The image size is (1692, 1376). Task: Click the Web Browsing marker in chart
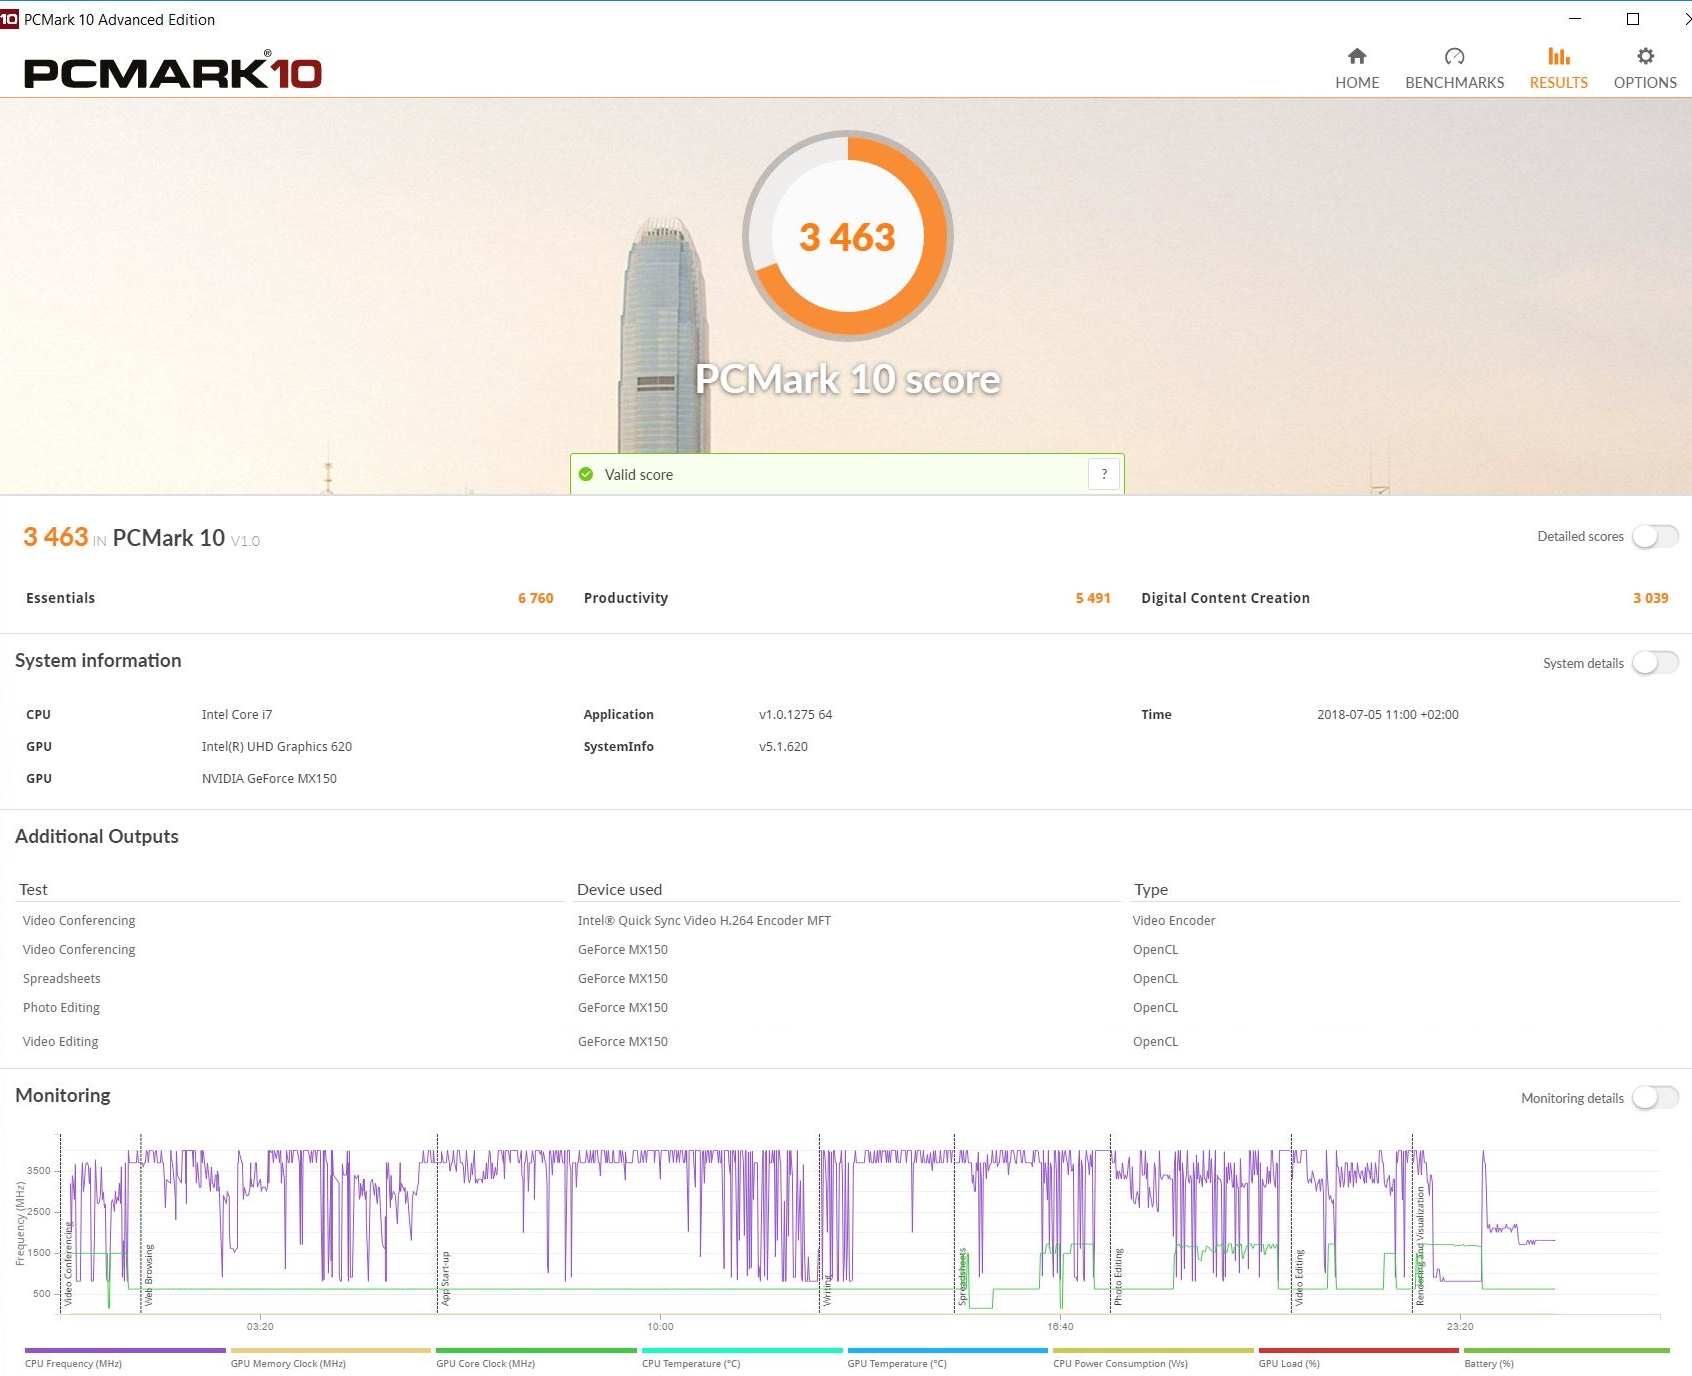coord(149,1275)
